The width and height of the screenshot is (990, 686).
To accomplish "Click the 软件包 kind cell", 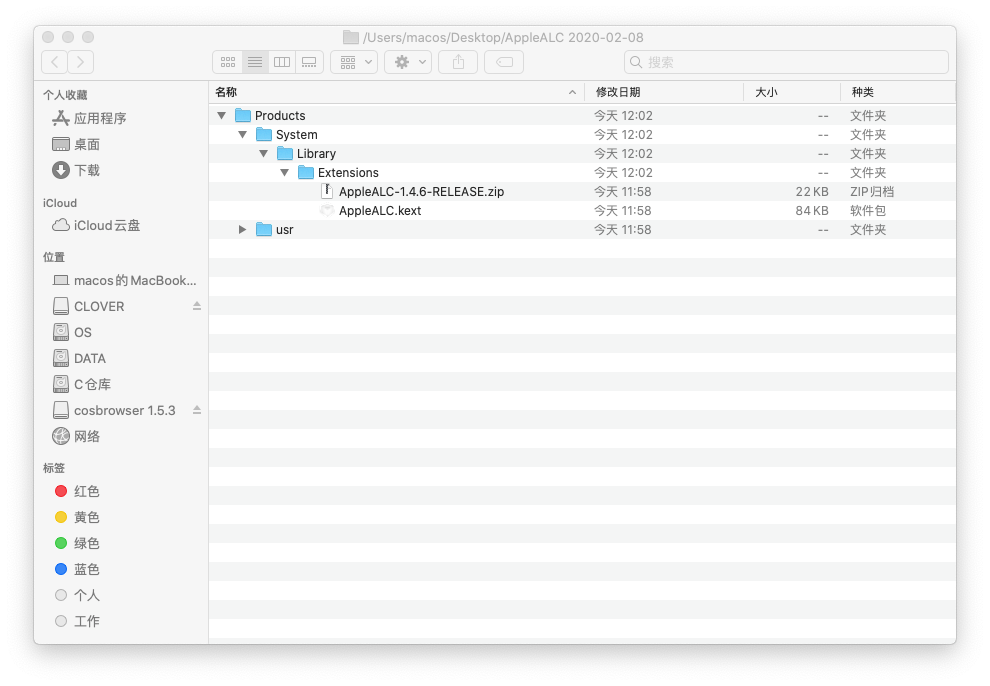I will point(868,211).
